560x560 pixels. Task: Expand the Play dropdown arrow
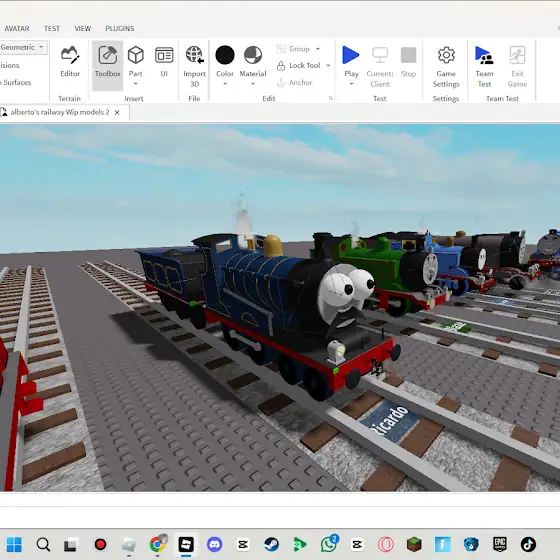point(351,84)
